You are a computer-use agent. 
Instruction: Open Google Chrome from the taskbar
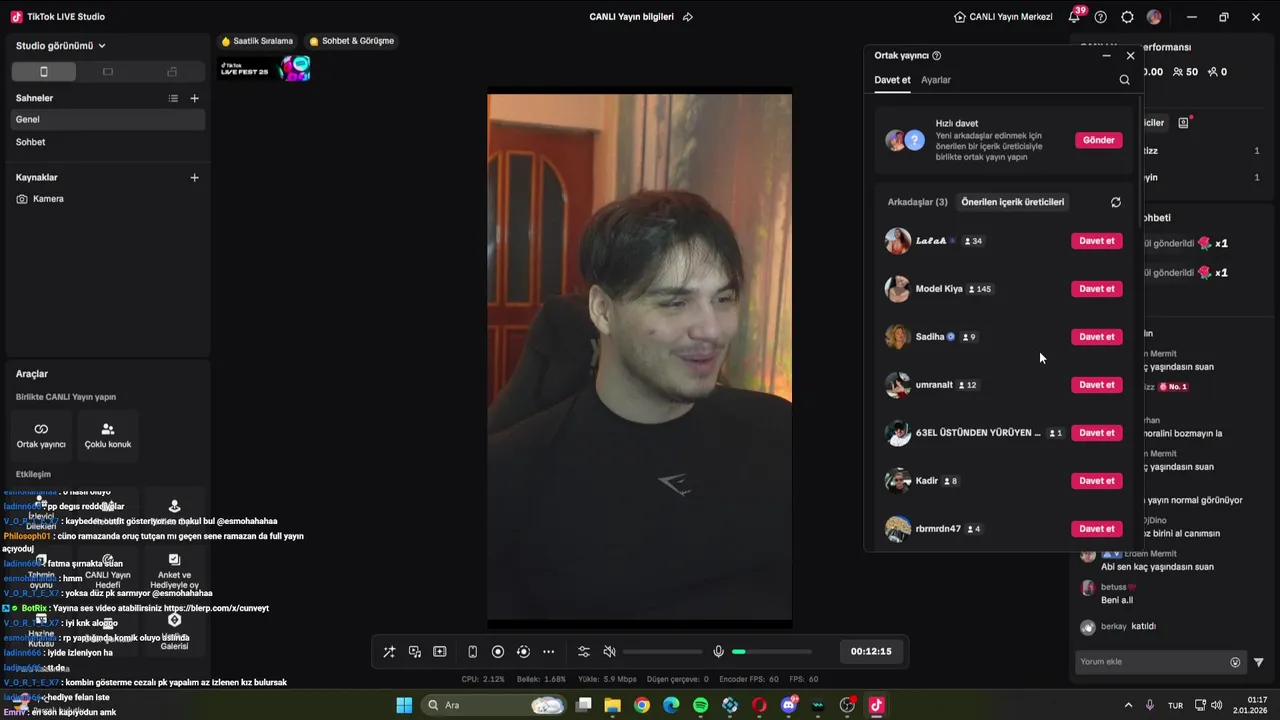tap(642, 705)
